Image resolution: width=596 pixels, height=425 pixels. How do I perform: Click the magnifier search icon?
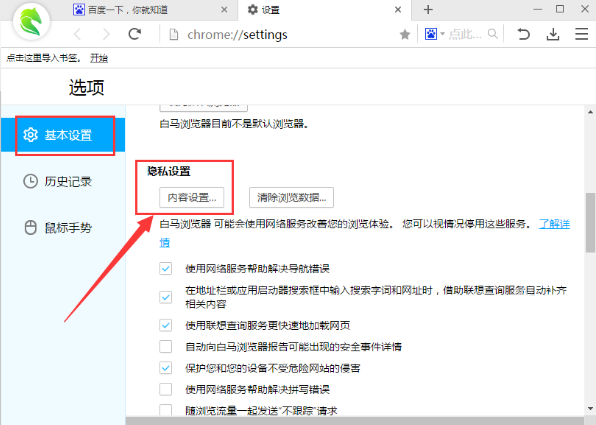(493, 34)
